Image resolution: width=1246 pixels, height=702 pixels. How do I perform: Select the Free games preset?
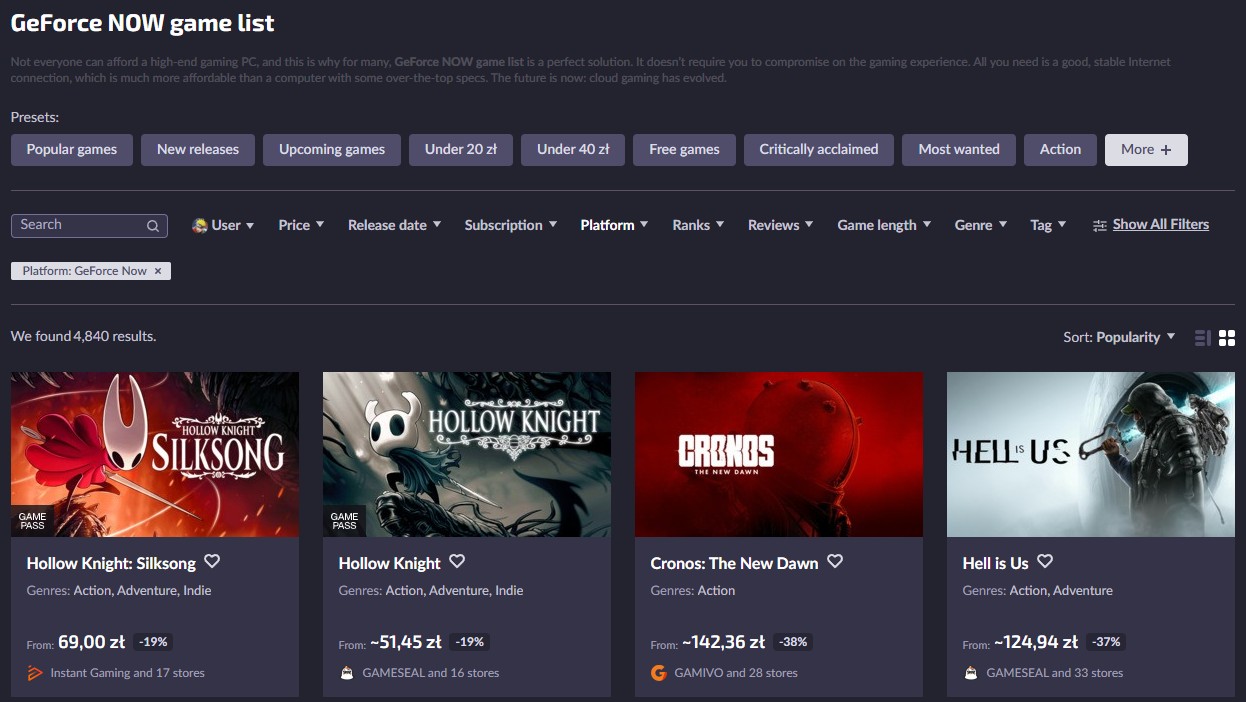point(684,150)
